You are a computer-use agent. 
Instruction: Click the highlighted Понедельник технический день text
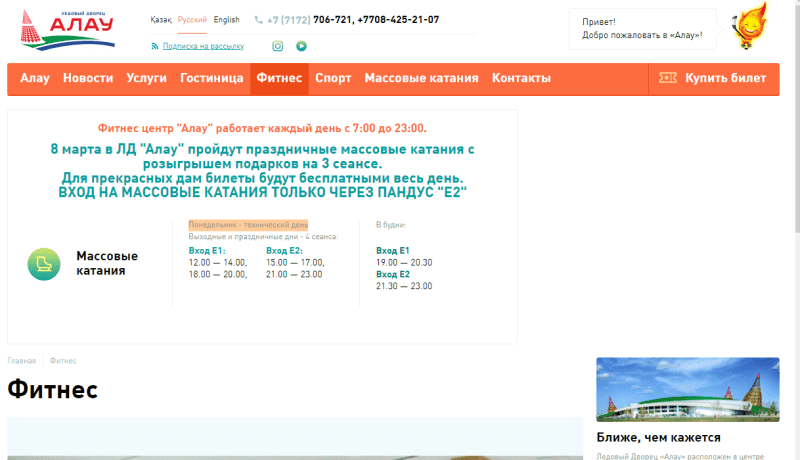point(248,225)
